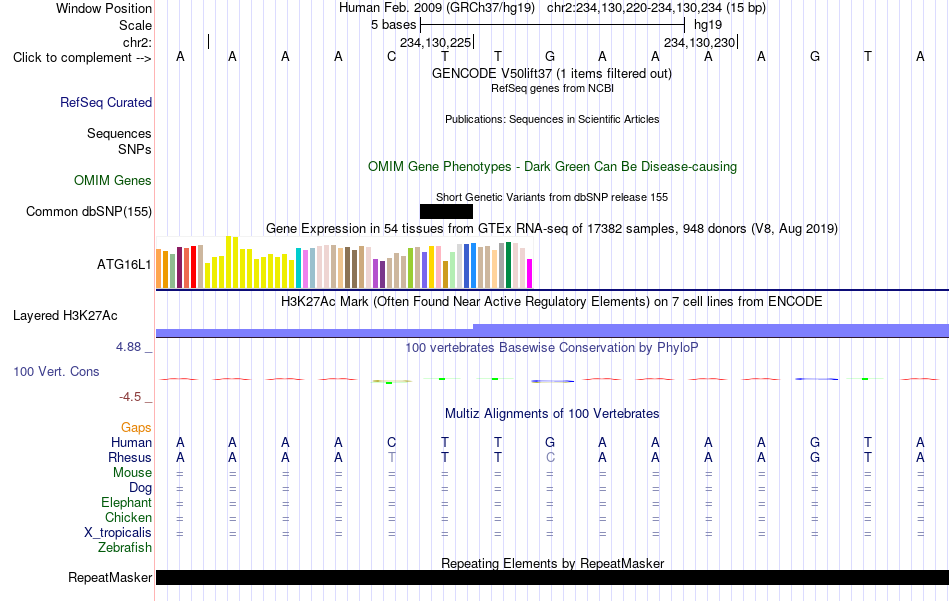Click the '5 bases' scale bar label
This screenshot has height=601, width=950.
[x=394, y=25]
